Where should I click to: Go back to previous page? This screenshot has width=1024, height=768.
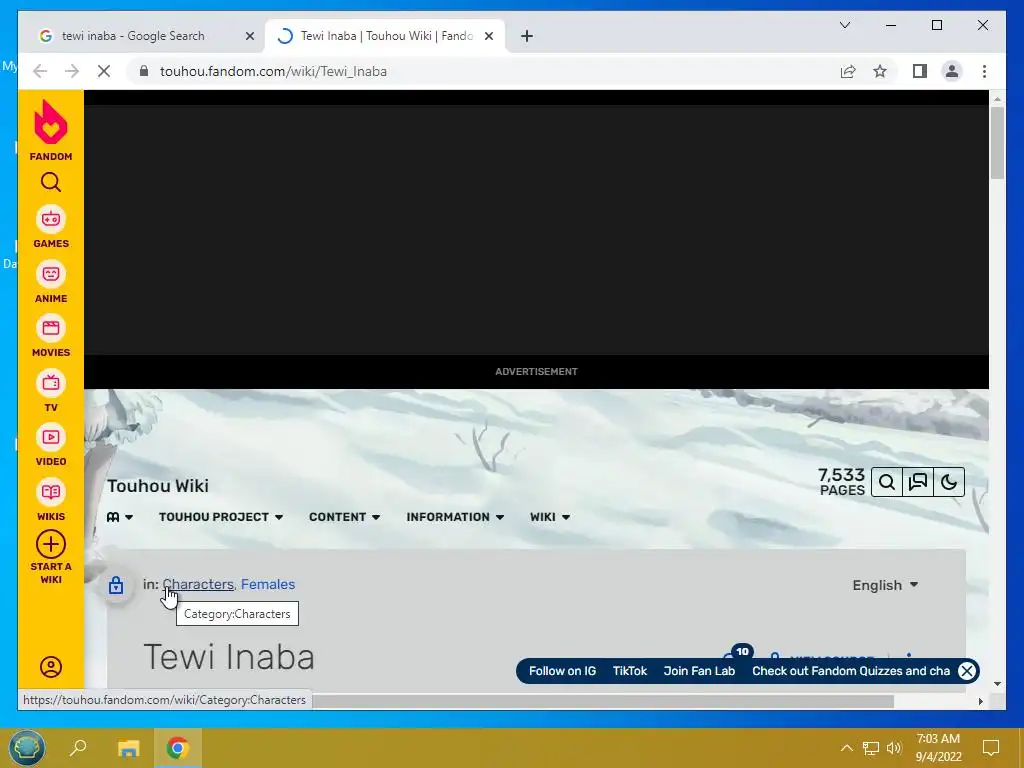pos(40,71)
